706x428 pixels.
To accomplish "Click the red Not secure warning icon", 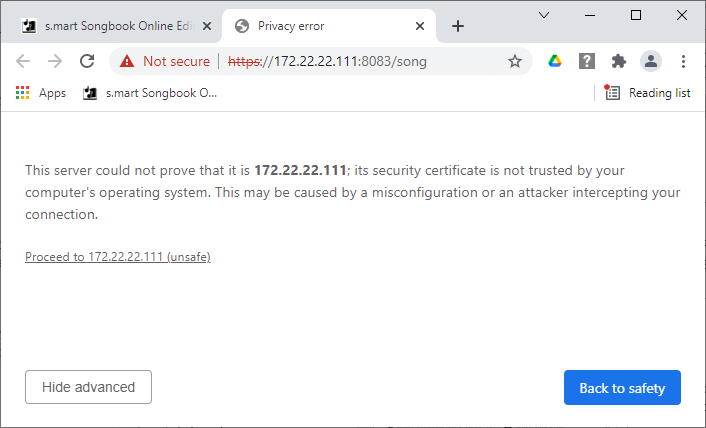I will point(127,61).
